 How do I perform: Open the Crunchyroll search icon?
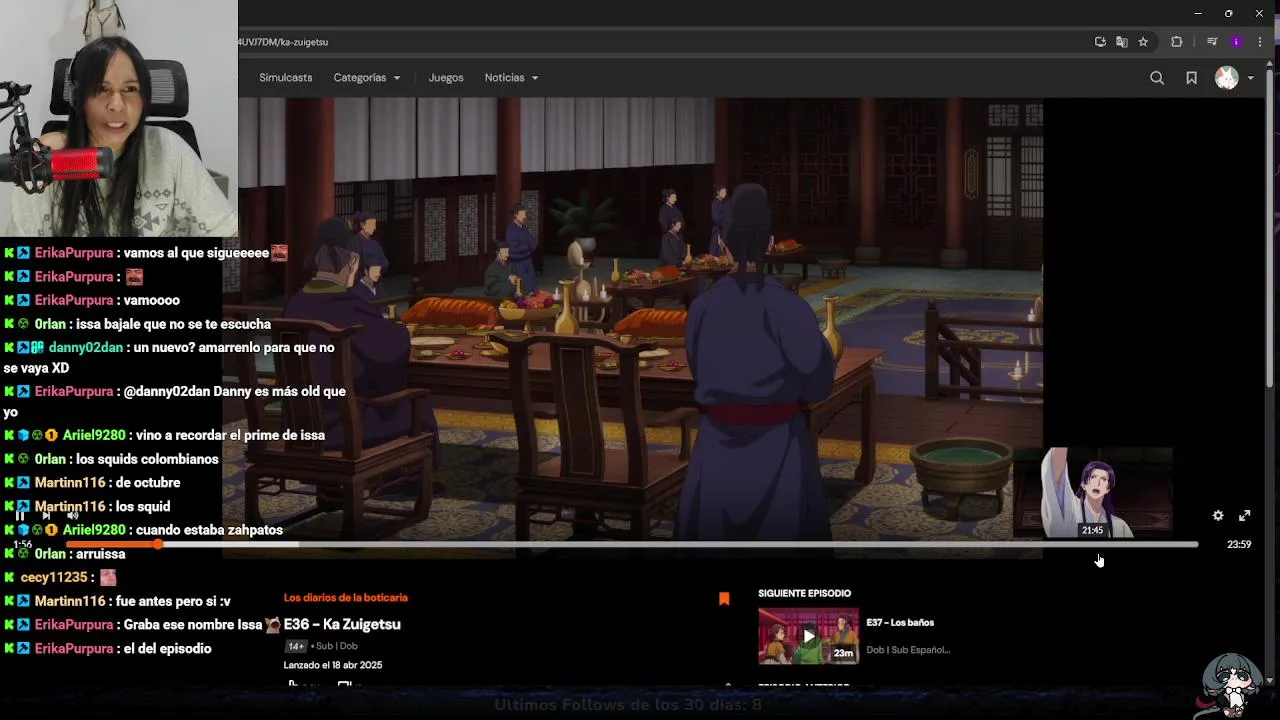(x=1157, y=78)
